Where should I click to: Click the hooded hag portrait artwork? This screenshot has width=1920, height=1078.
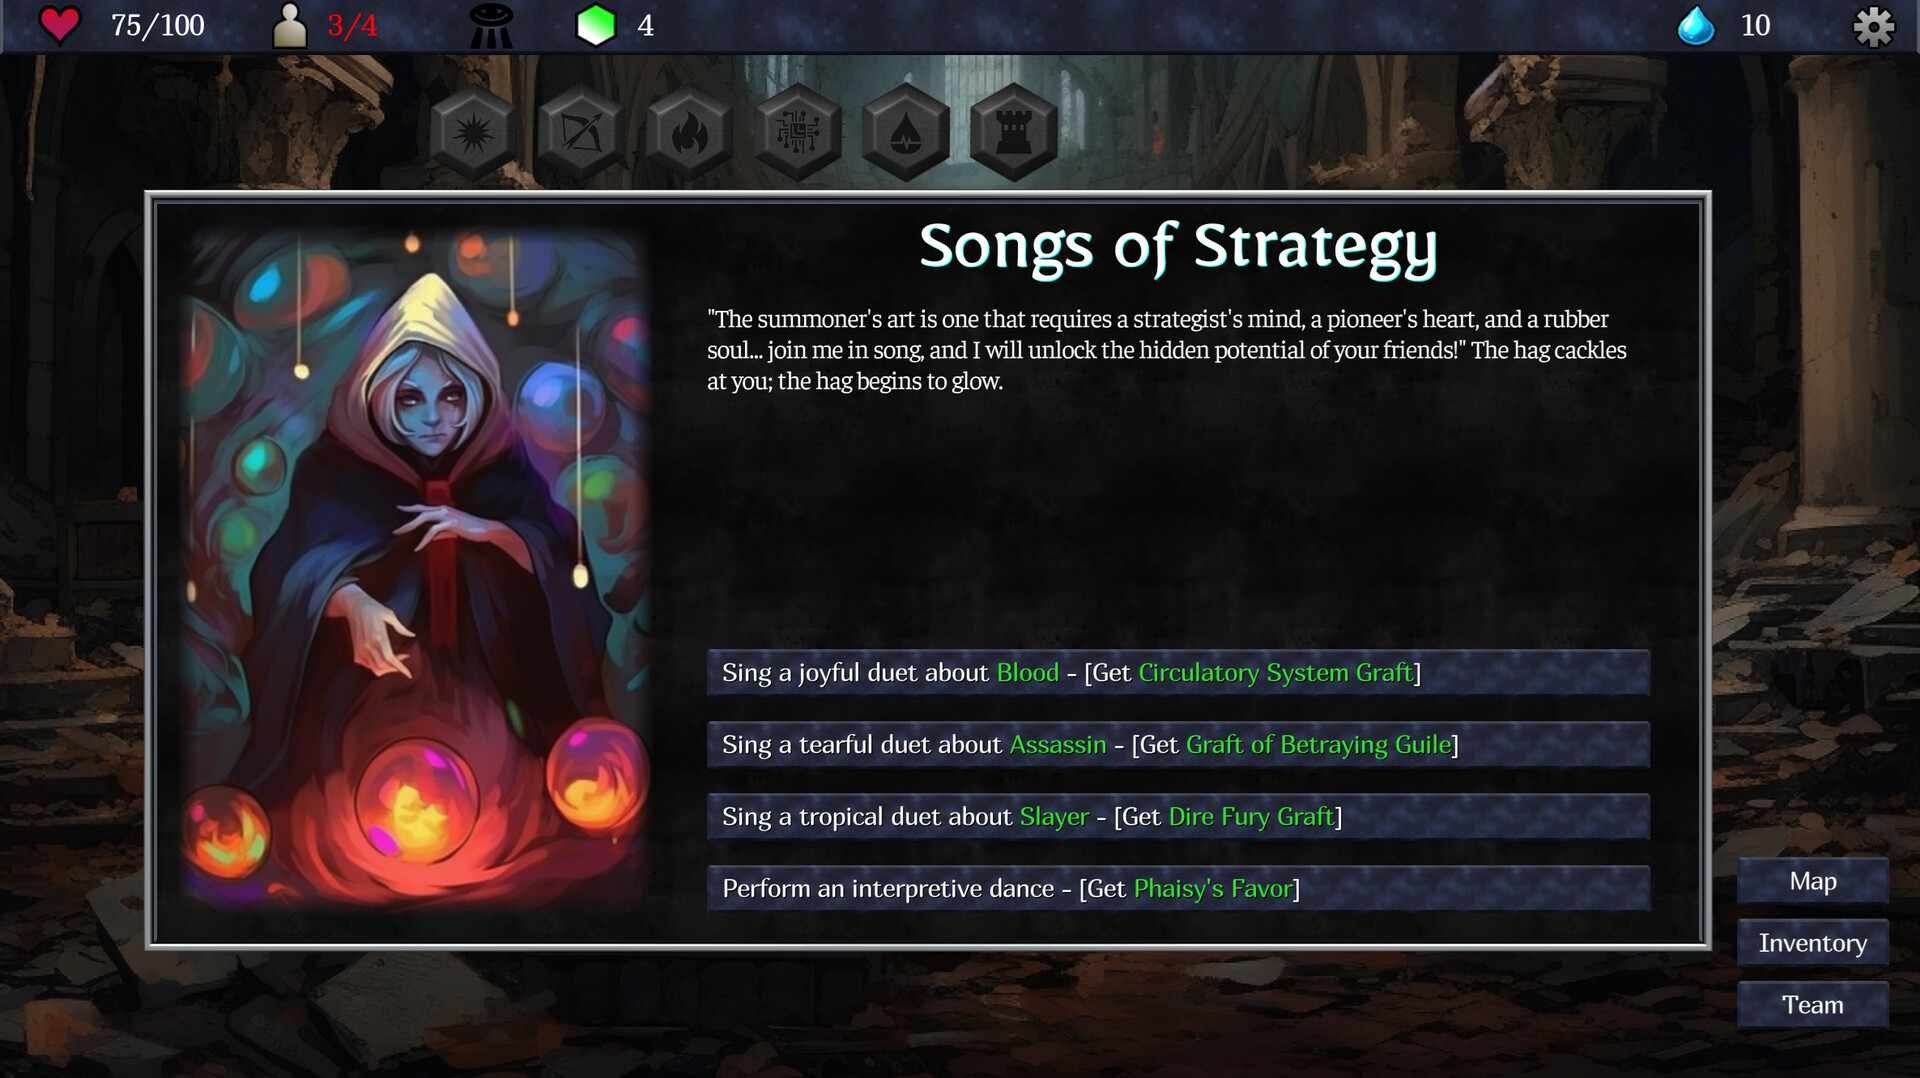[x=416, y=568]
